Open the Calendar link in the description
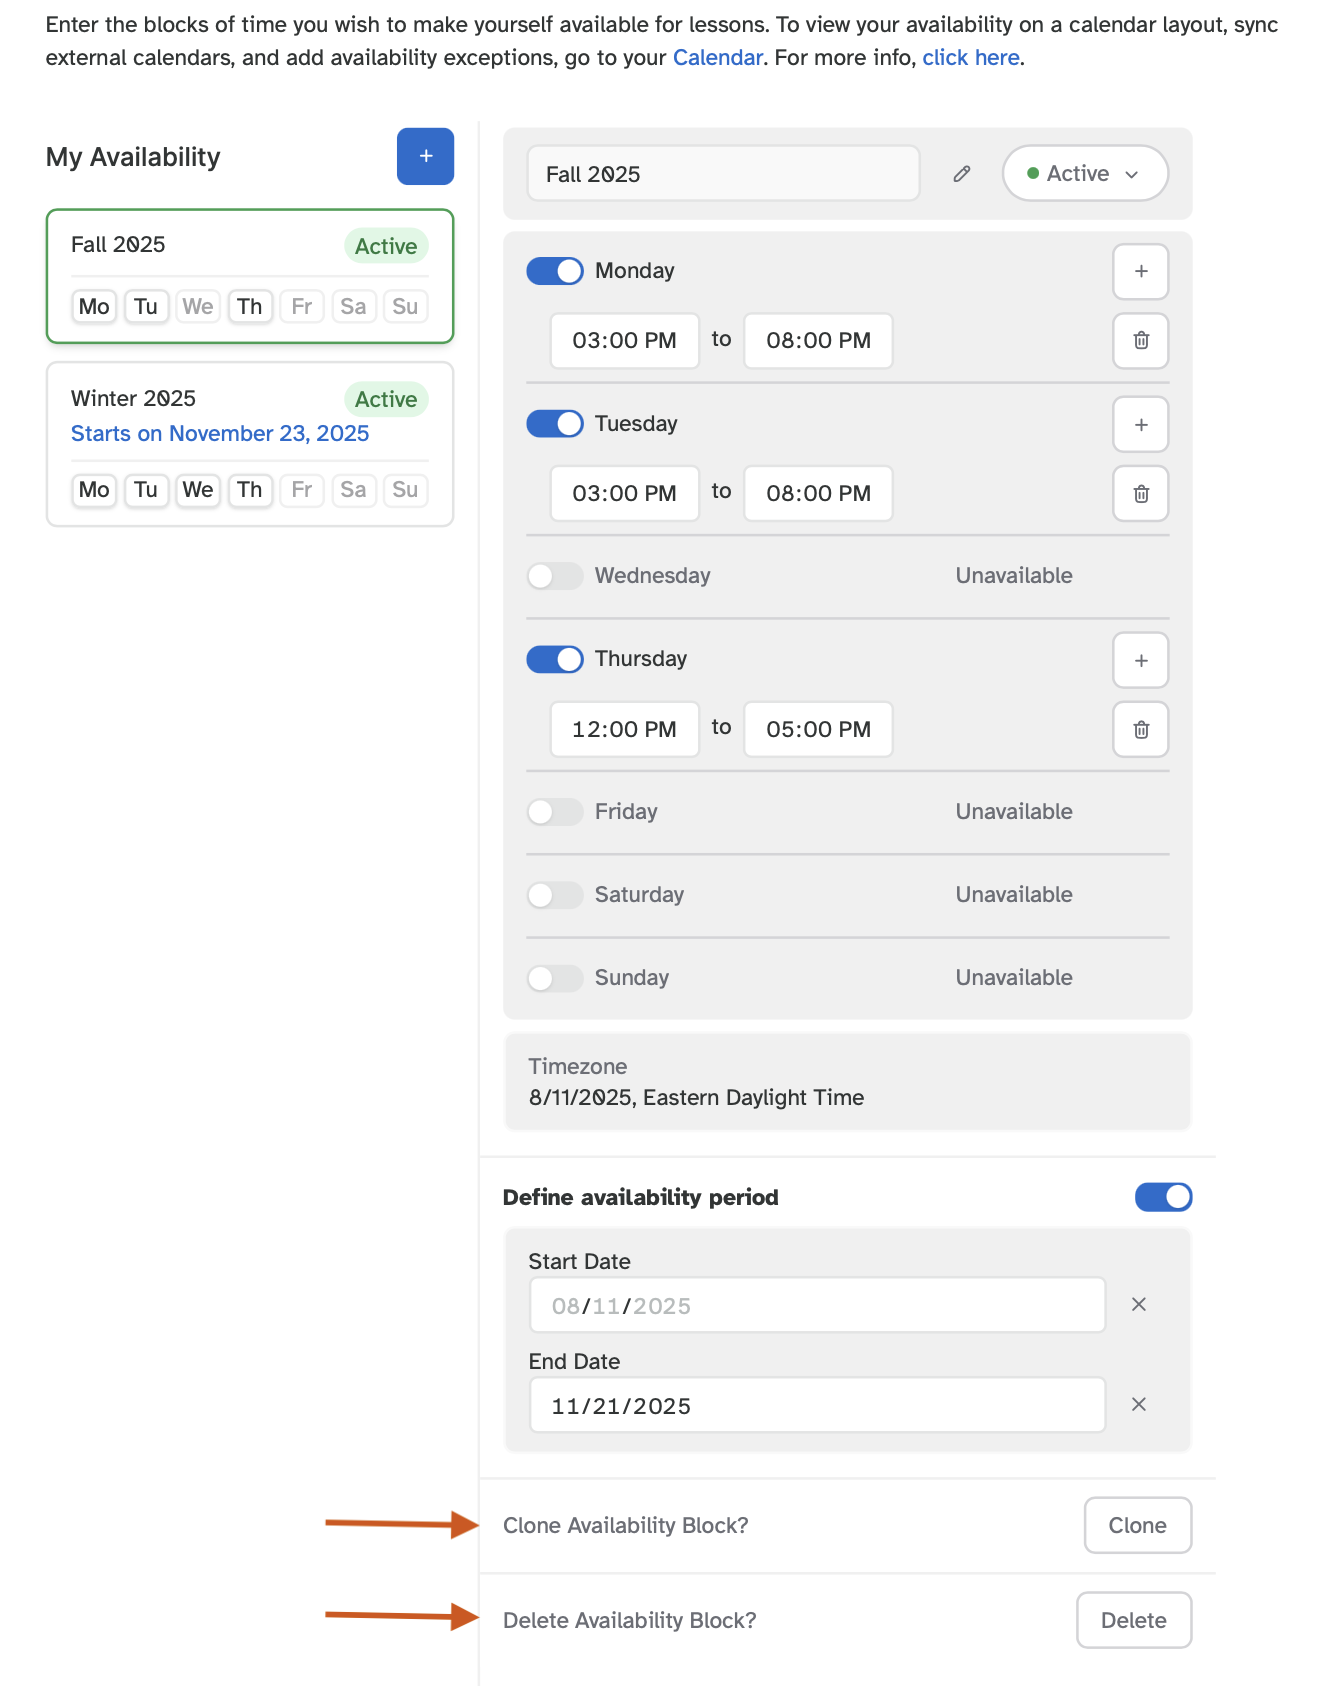Screen dimensions: 1328x1686 (x=717, y=58)
